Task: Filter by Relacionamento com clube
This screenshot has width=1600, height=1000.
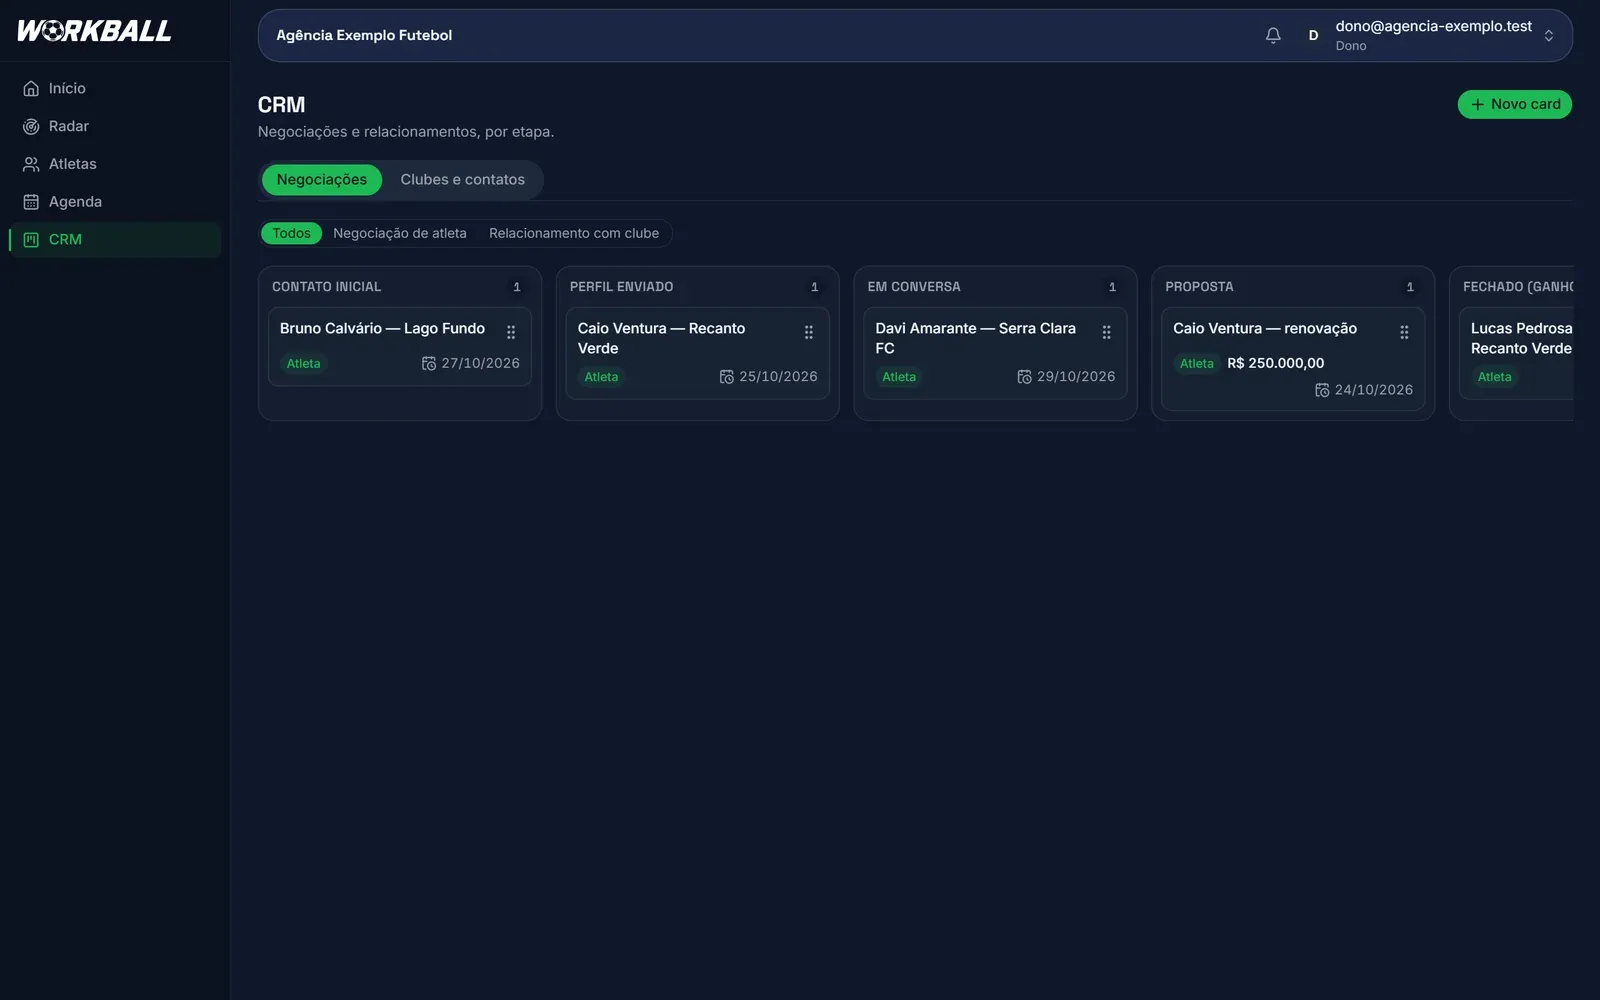Action: 574,233
